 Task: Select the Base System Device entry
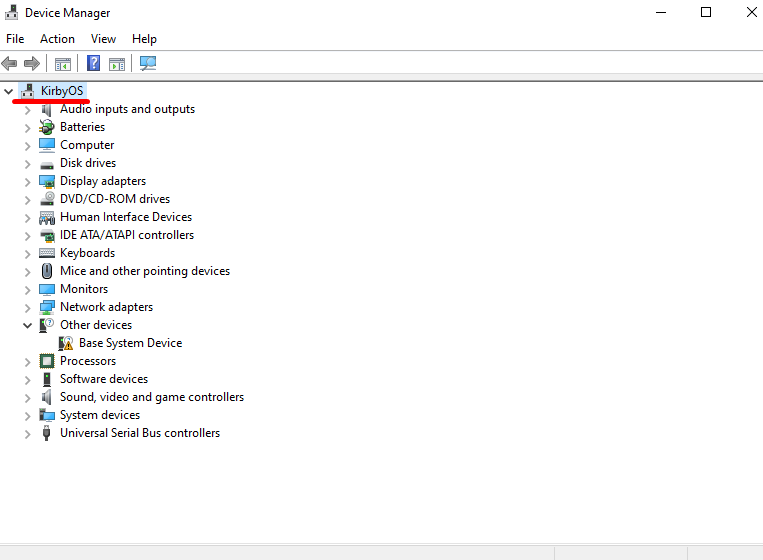(x=130, y=343)
